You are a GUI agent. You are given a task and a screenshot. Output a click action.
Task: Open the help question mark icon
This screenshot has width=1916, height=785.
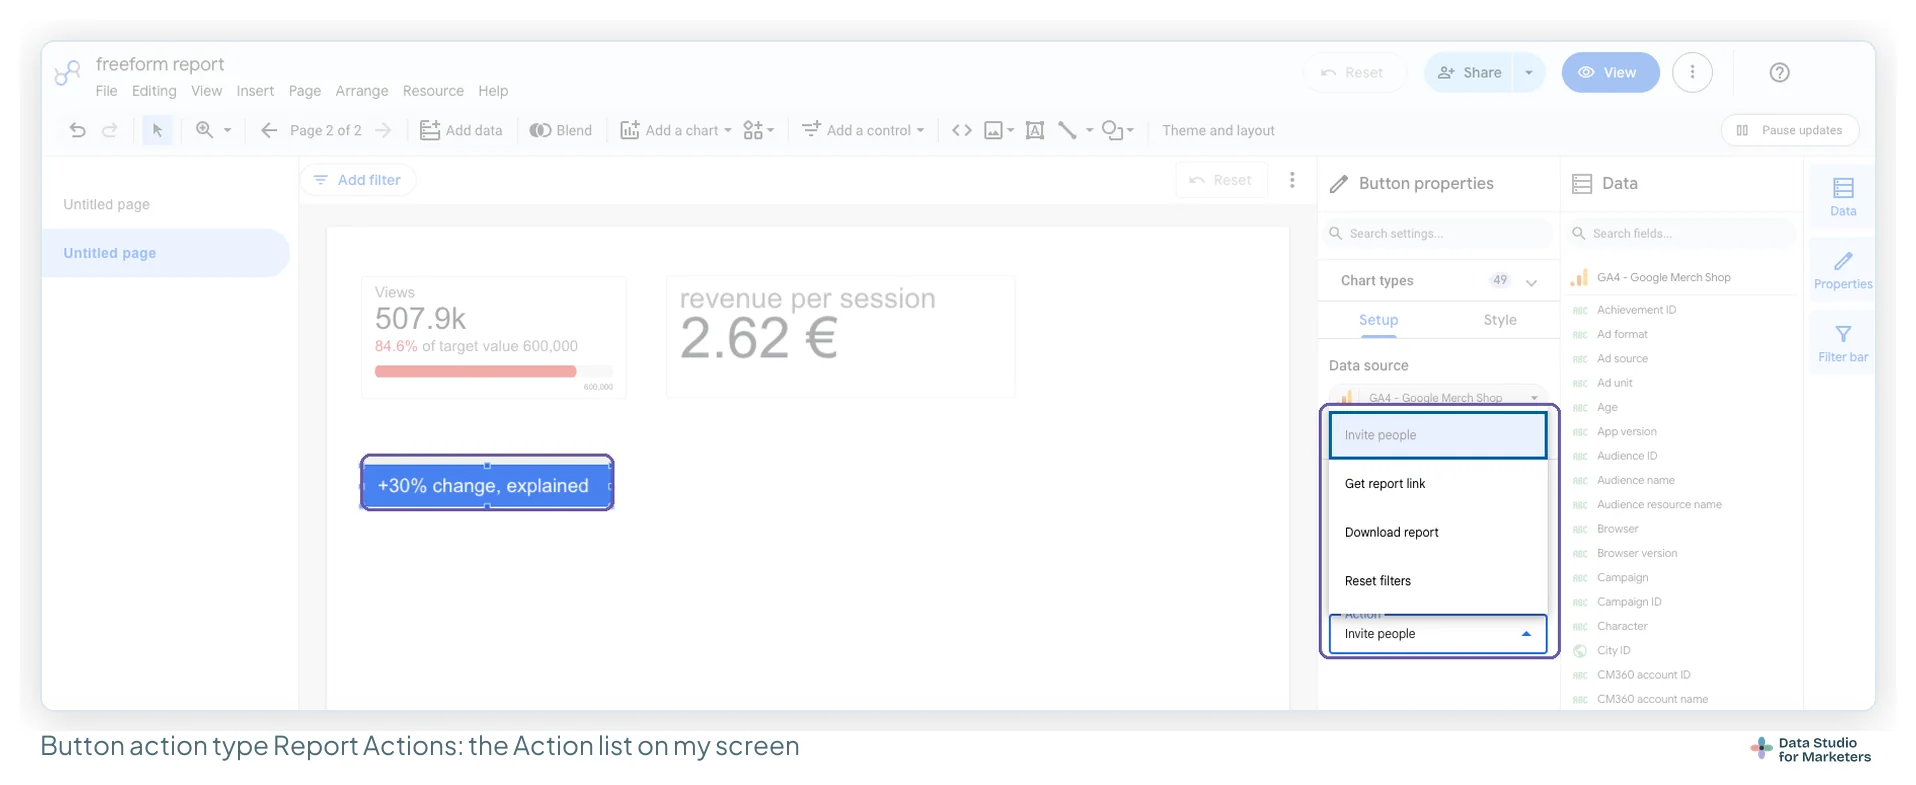coord(1779,72)
